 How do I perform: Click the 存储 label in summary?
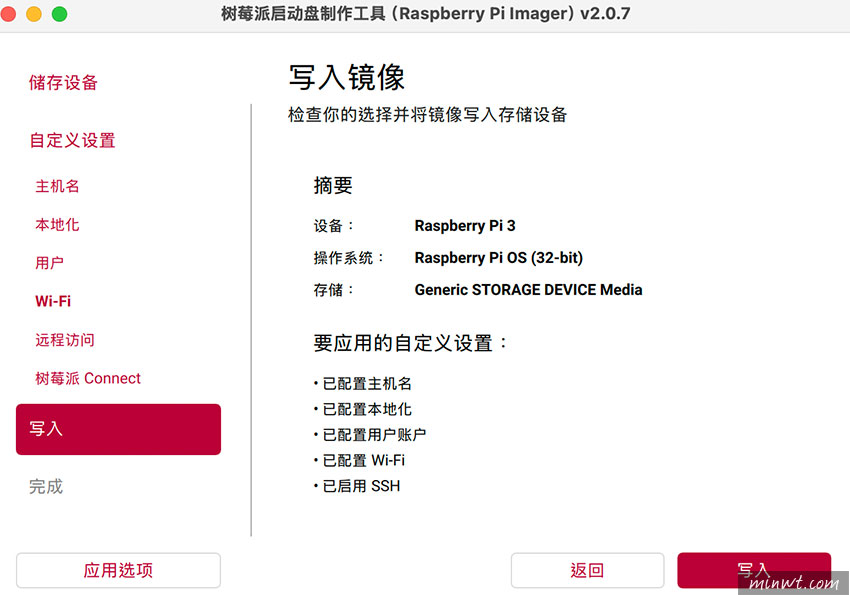click(x=333, y=290)
